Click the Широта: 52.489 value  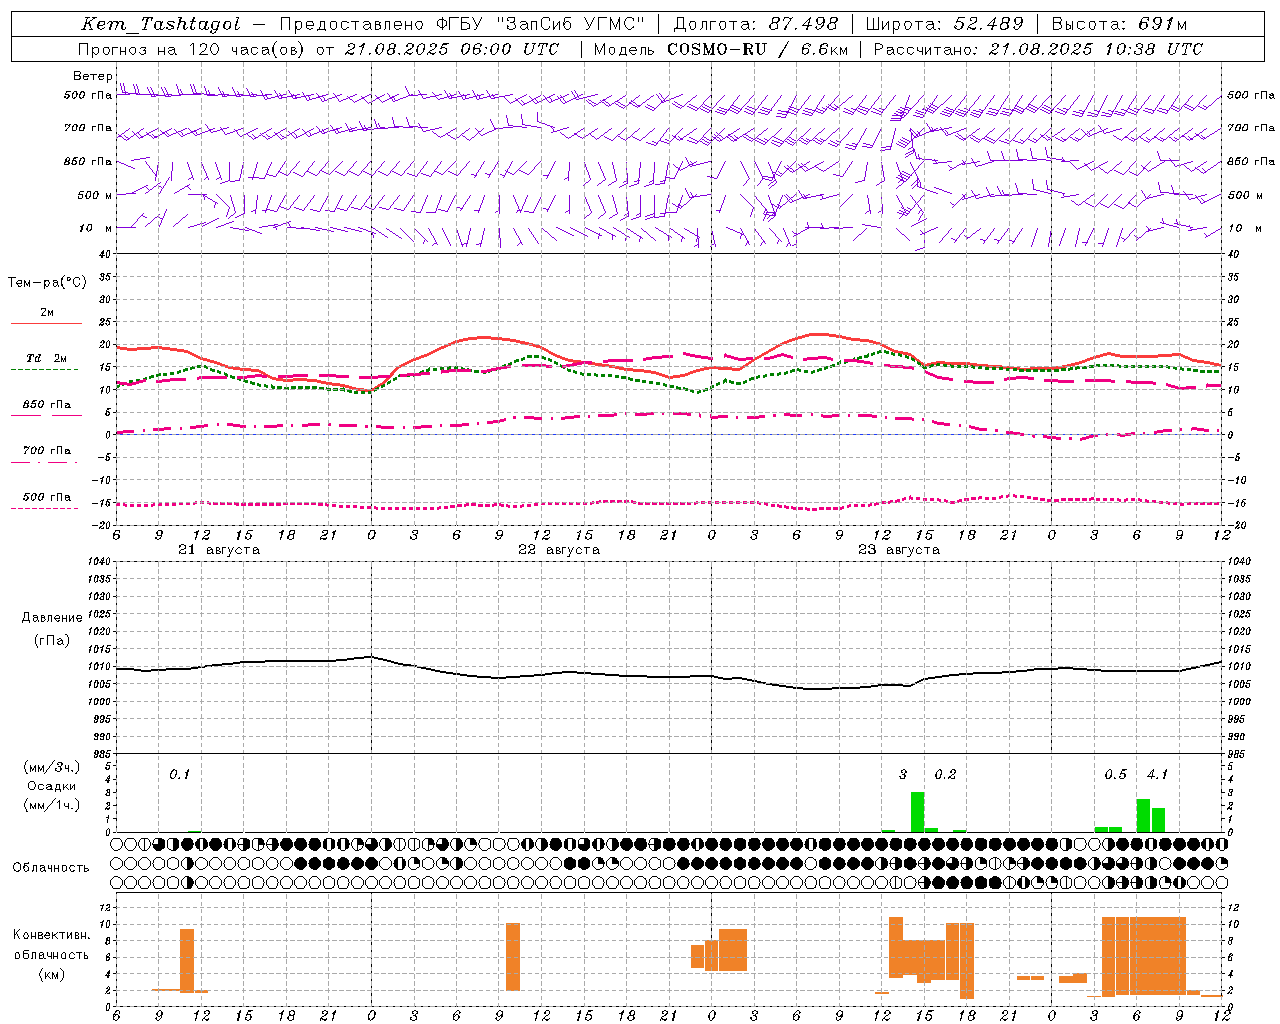click(x=944, y=24)
